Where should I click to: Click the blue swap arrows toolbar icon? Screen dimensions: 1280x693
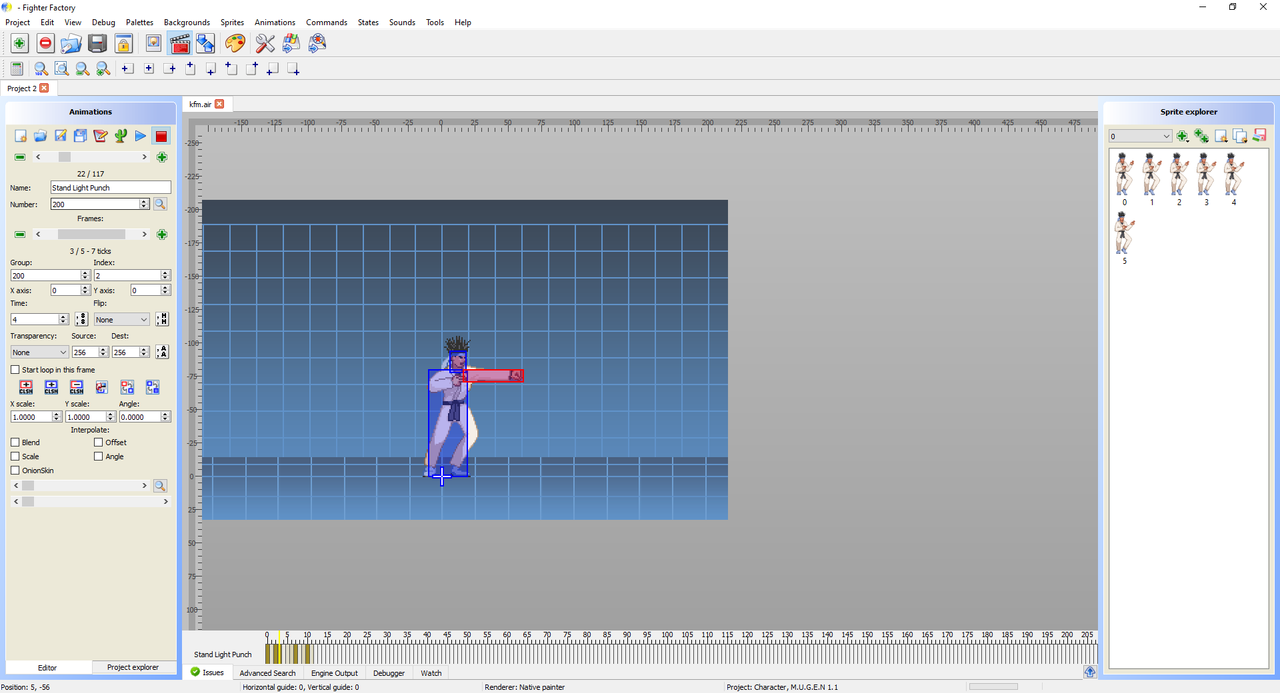pyautogui.click(x=205, y=43)
